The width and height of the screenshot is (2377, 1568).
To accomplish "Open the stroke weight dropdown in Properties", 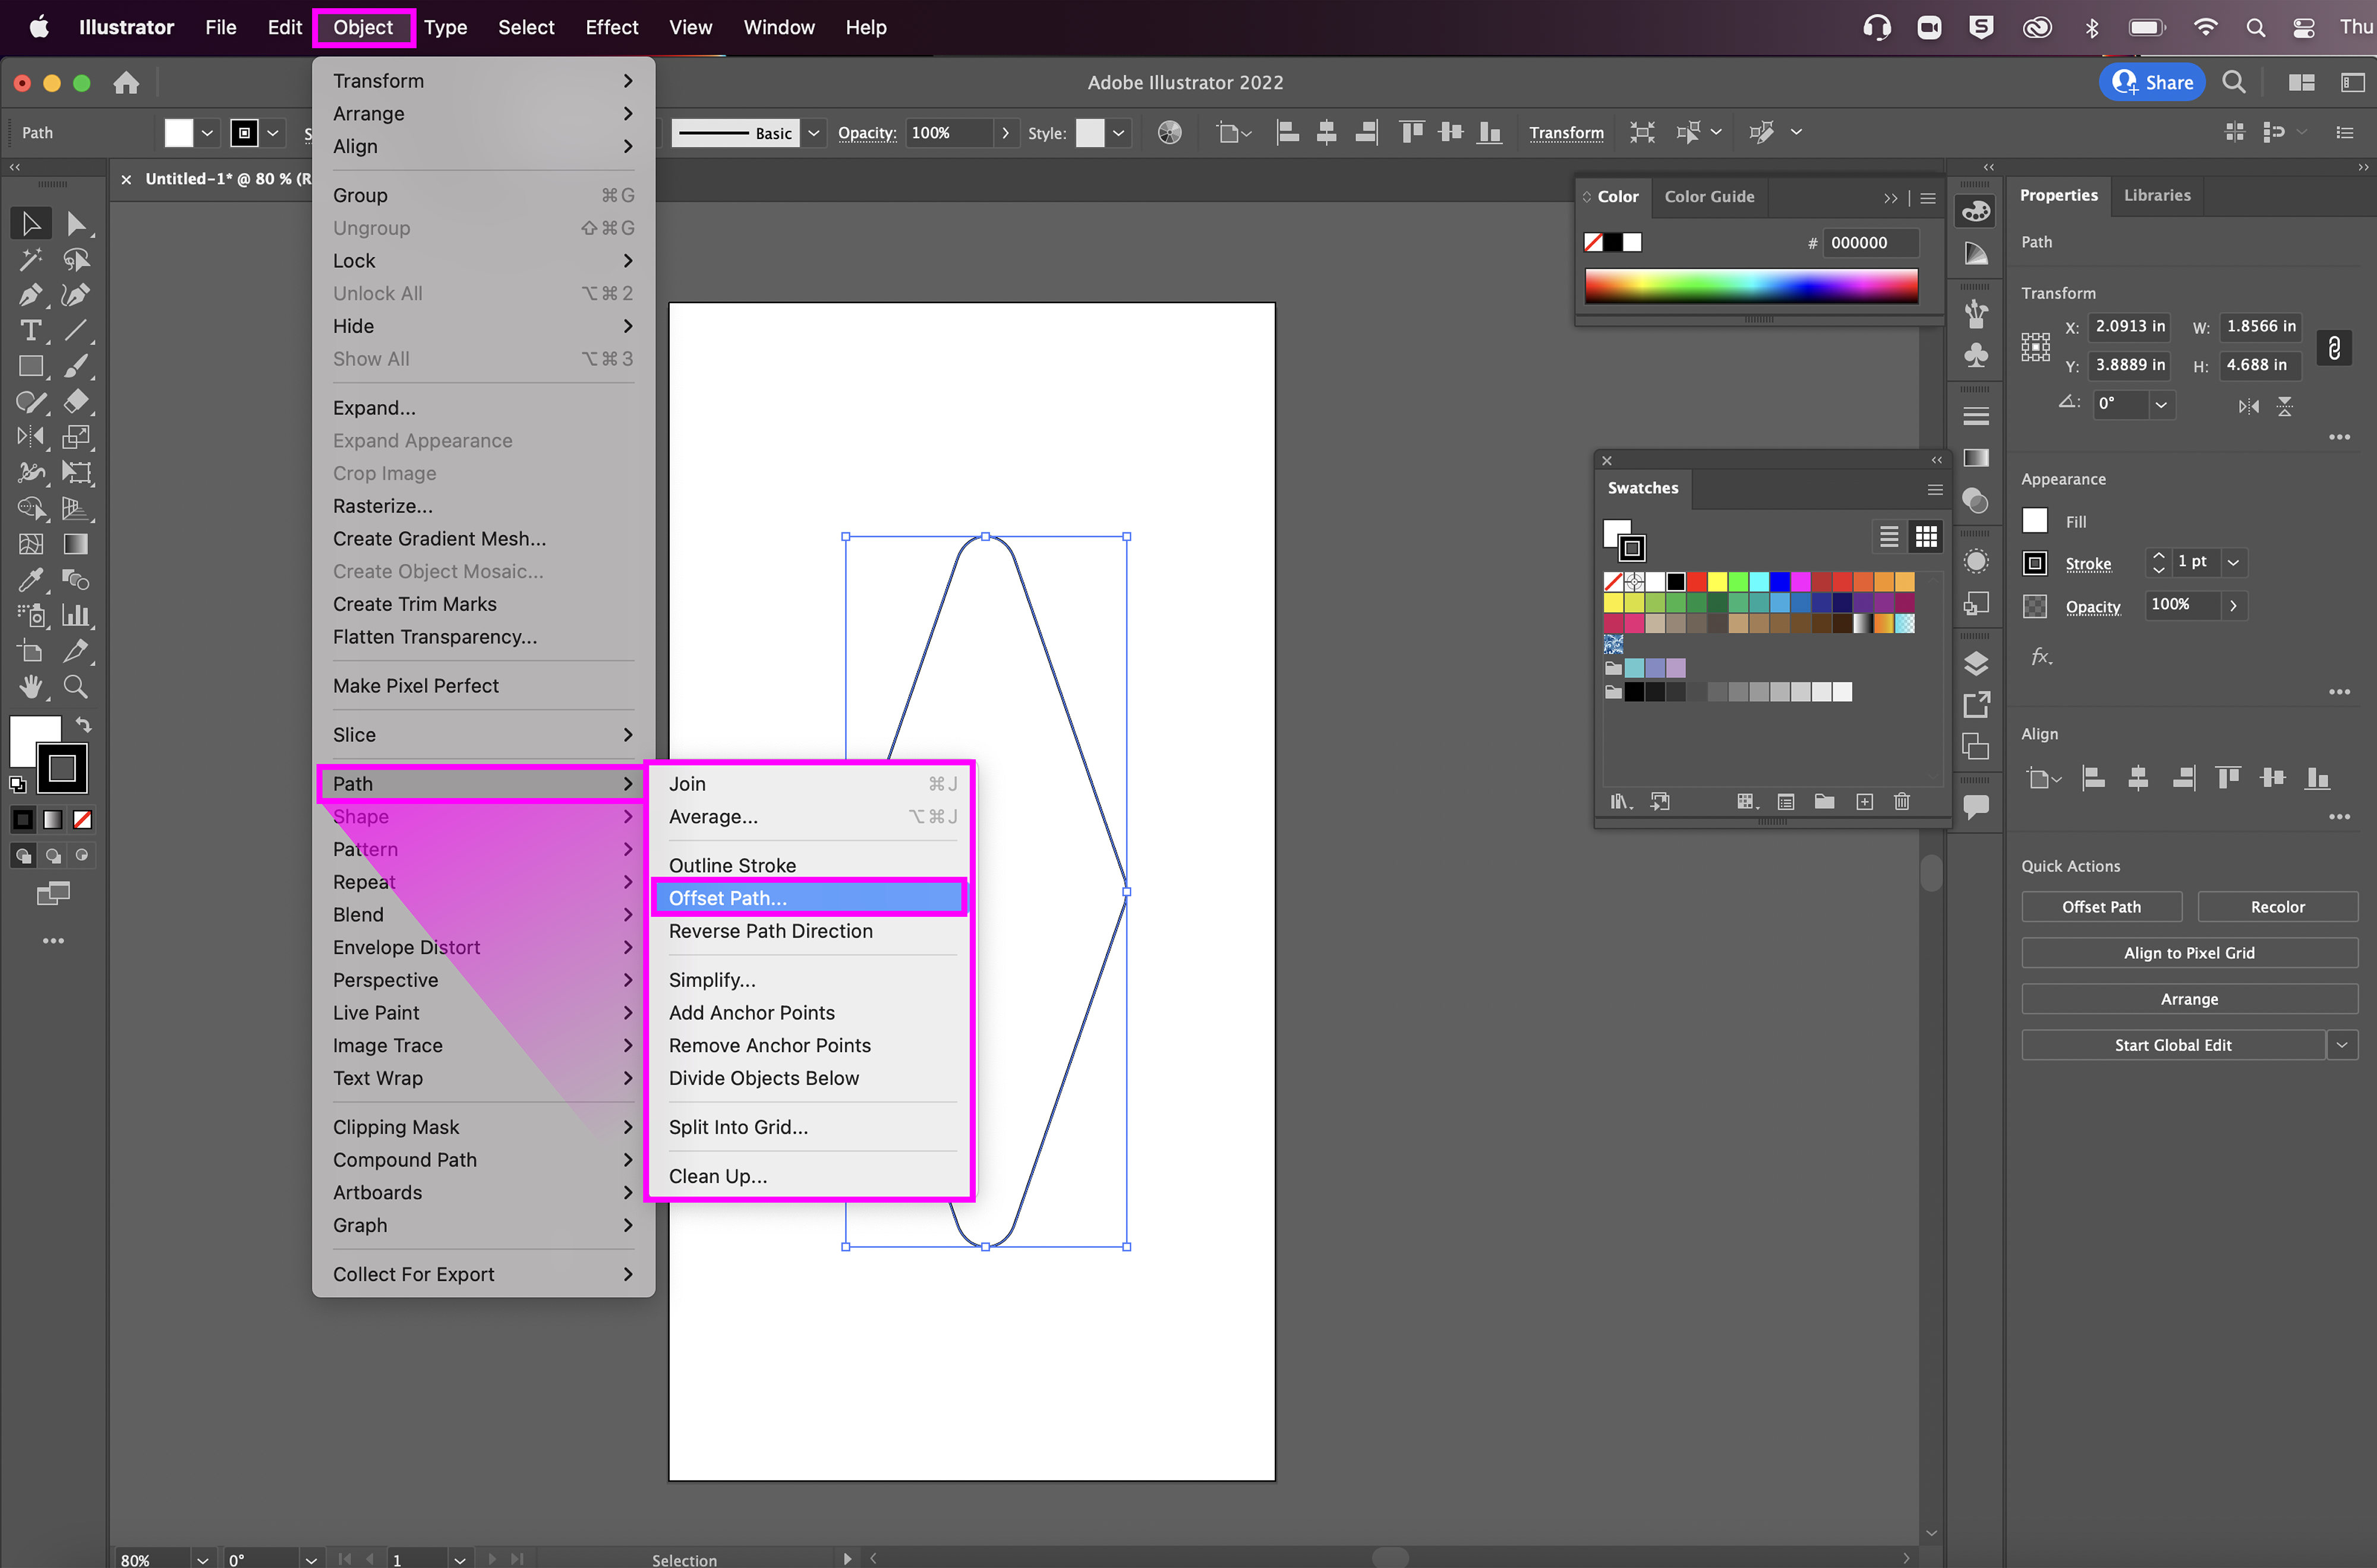I will click(2233, 563).
